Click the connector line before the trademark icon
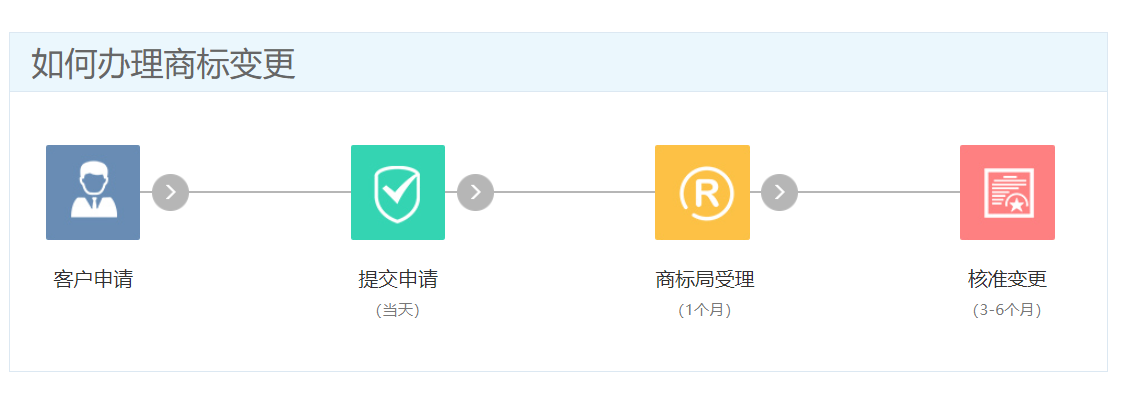The width and height of the screenshot is (1123, 401). pyautogui.click(x=575, y=192)
